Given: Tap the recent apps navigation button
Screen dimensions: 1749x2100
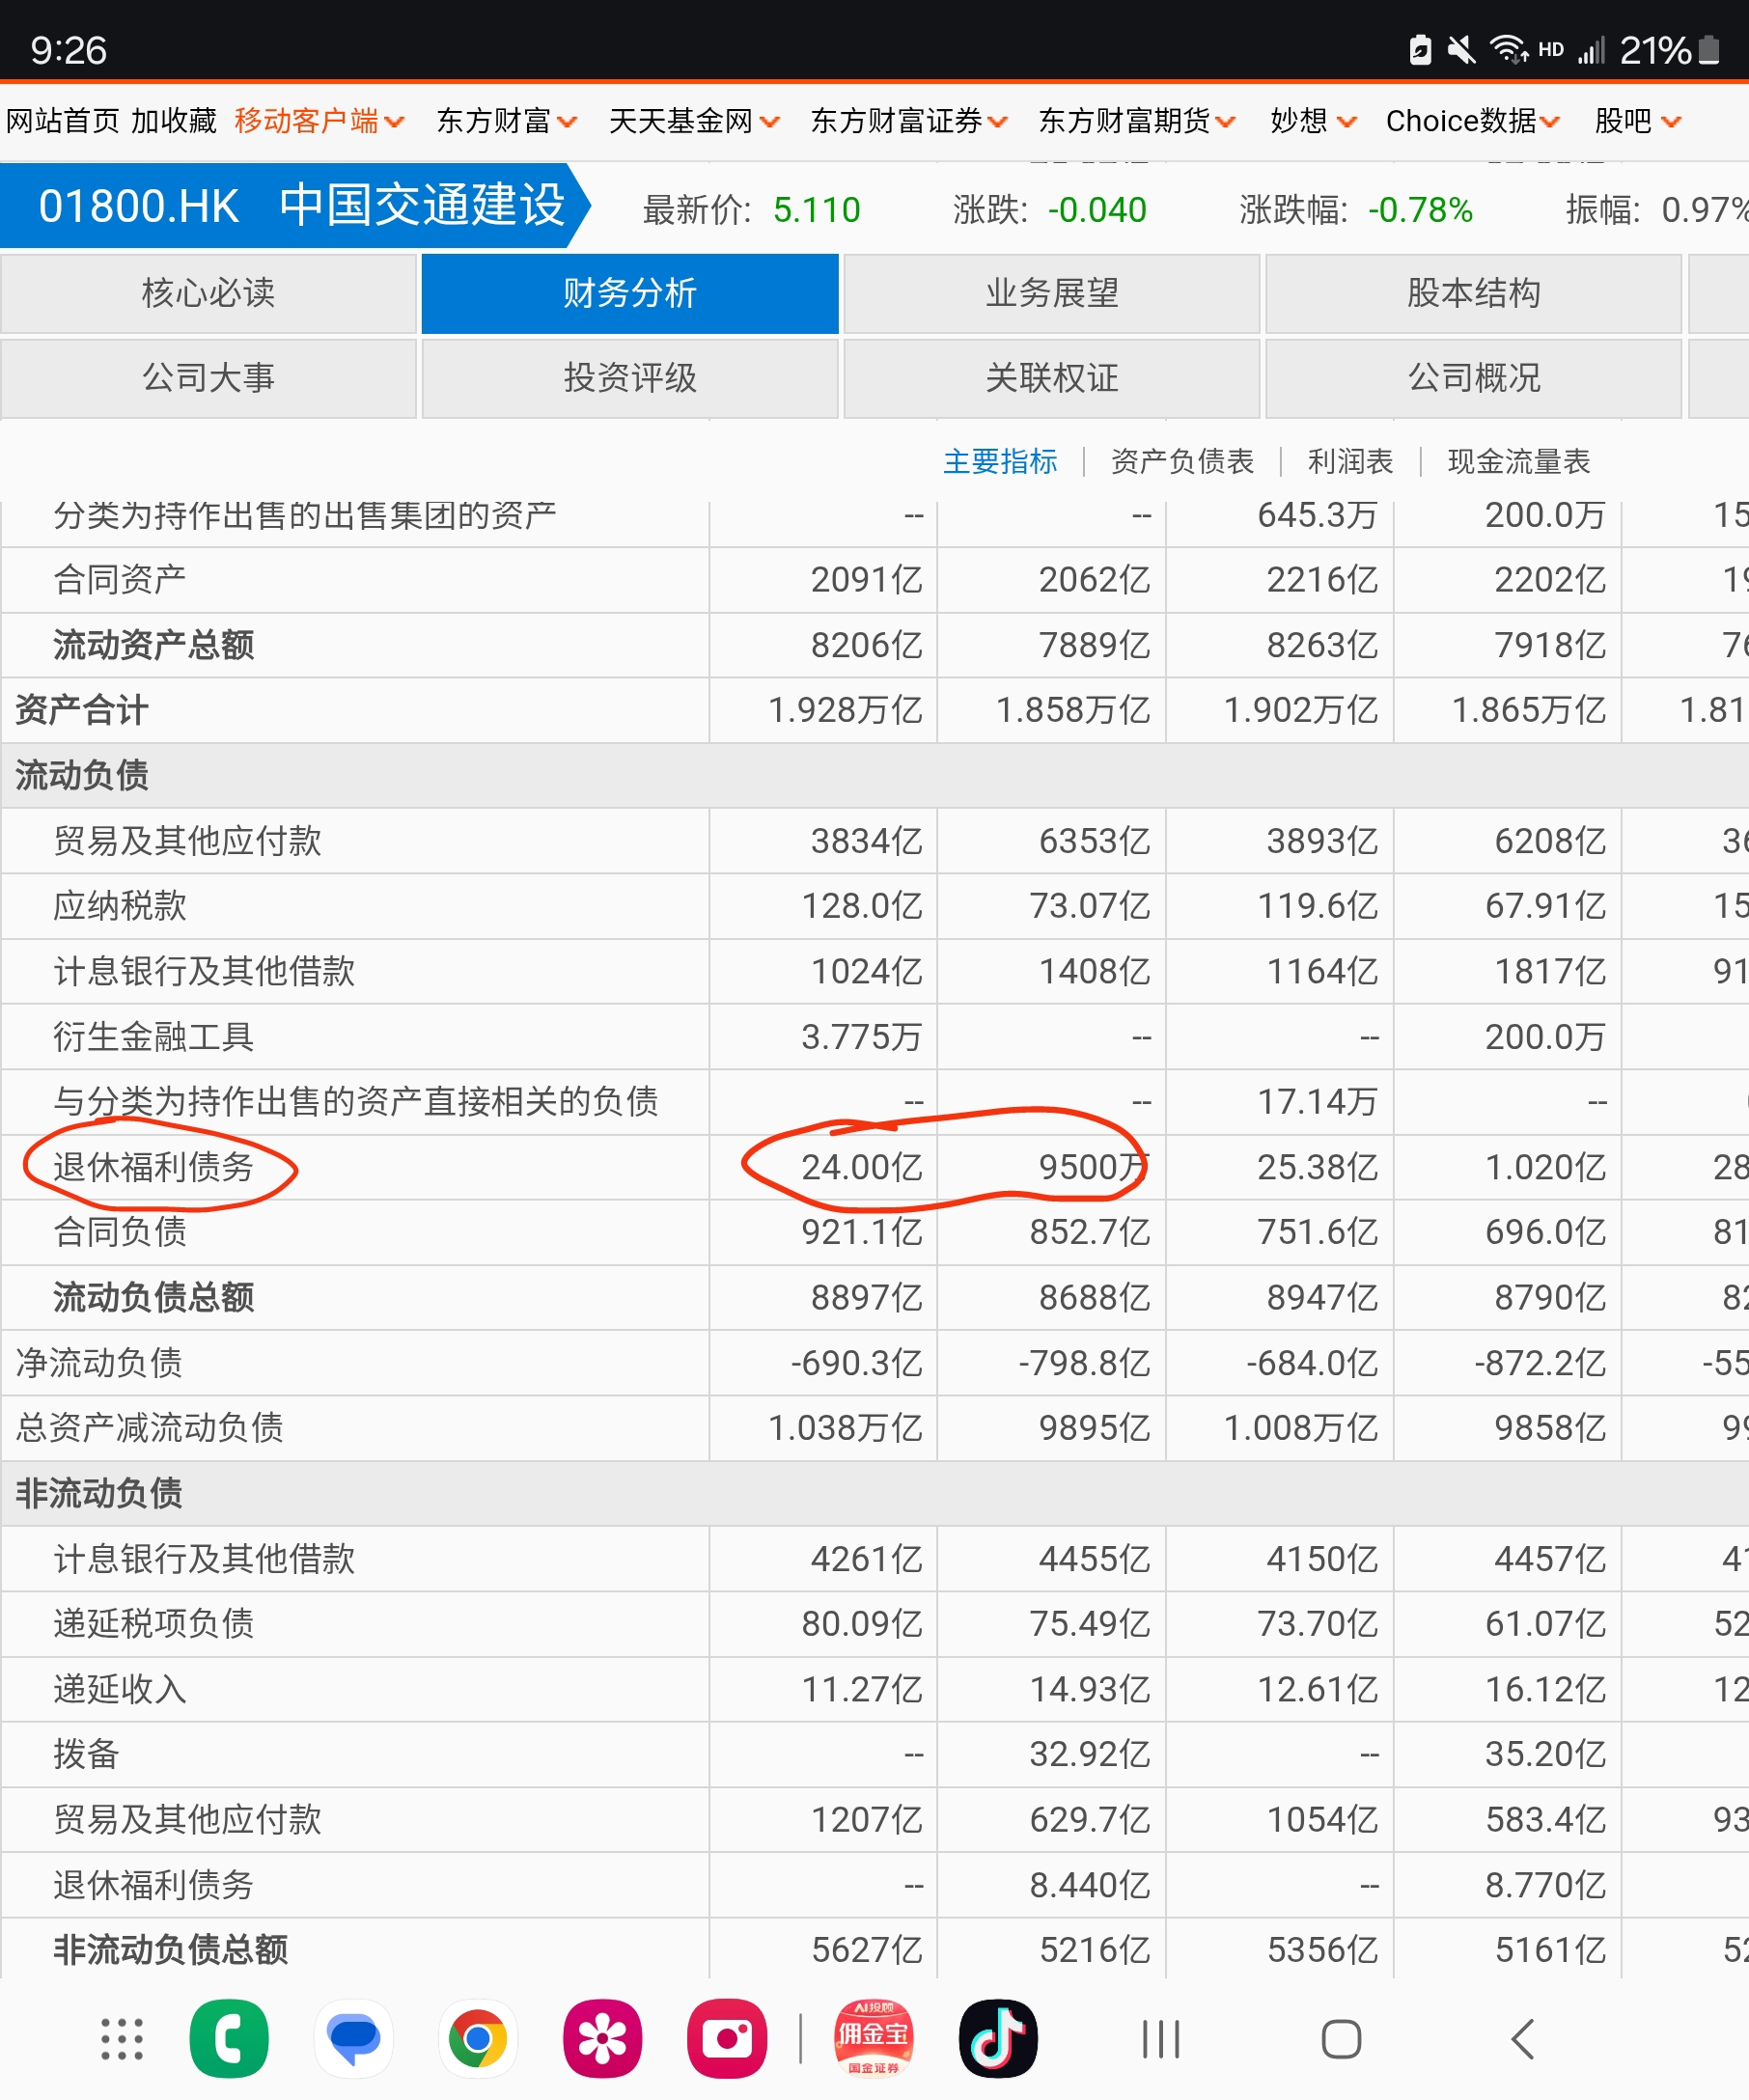Looking at the screenshot, I should click(1161, 2039).
